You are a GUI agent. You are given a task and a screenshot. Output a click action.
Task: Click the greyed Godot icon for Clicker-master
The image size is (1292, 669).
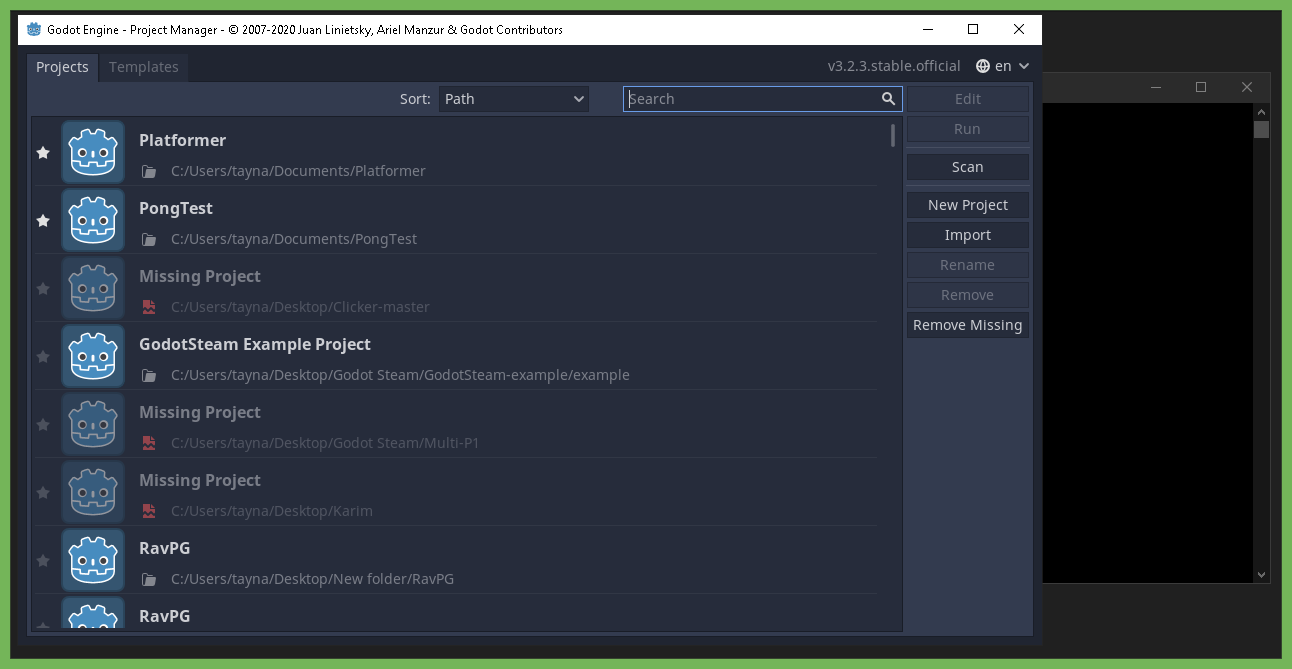click(x=93, y=288)
